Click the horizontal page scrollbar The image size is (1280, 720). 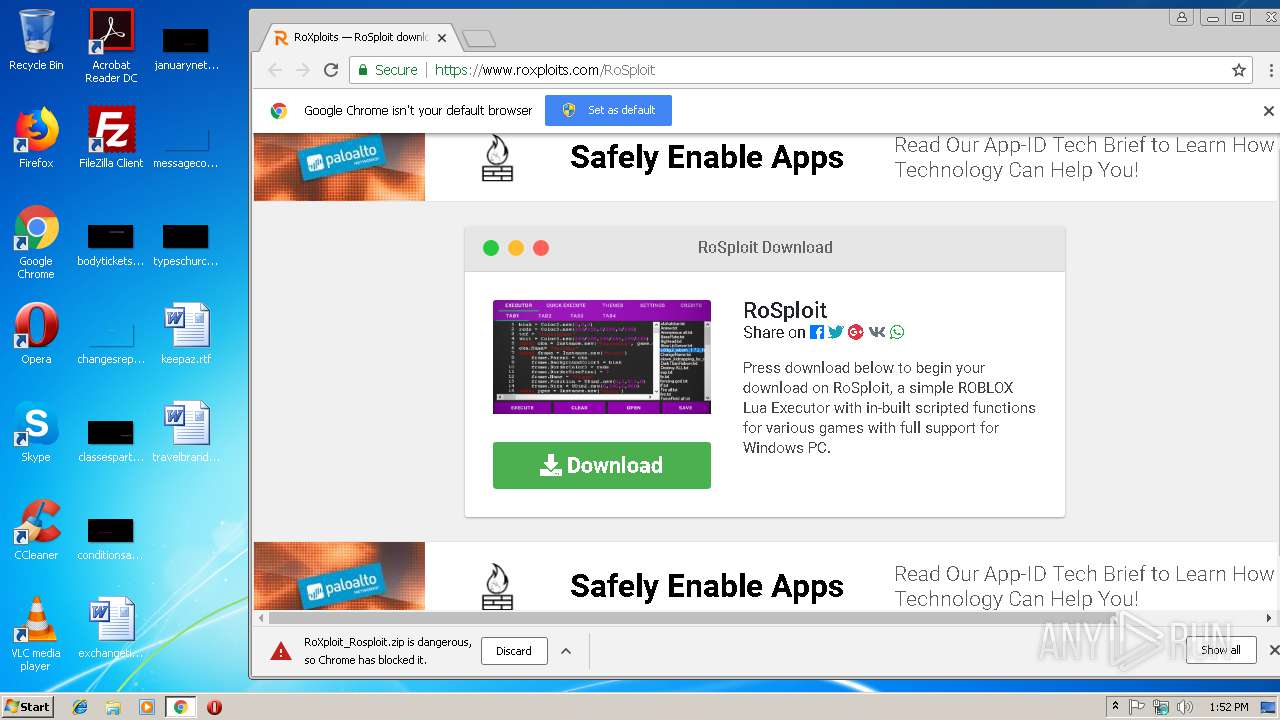pos(765,618)
